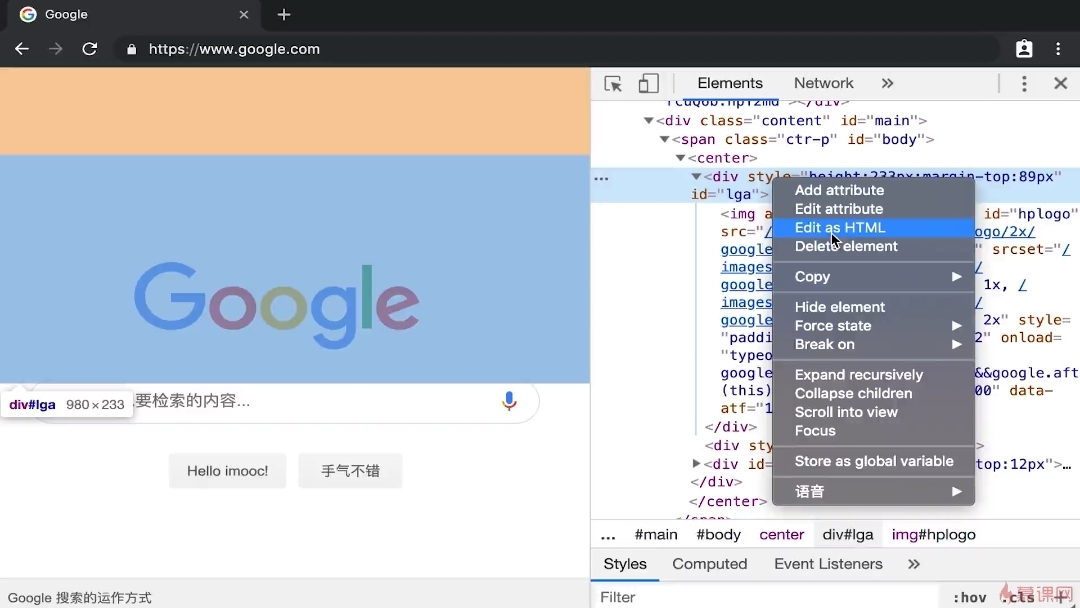The height and width of the screenshot is (608, 1080).
Task: Open DevTools three-dot customize menu
Action: coord(1024,84)
